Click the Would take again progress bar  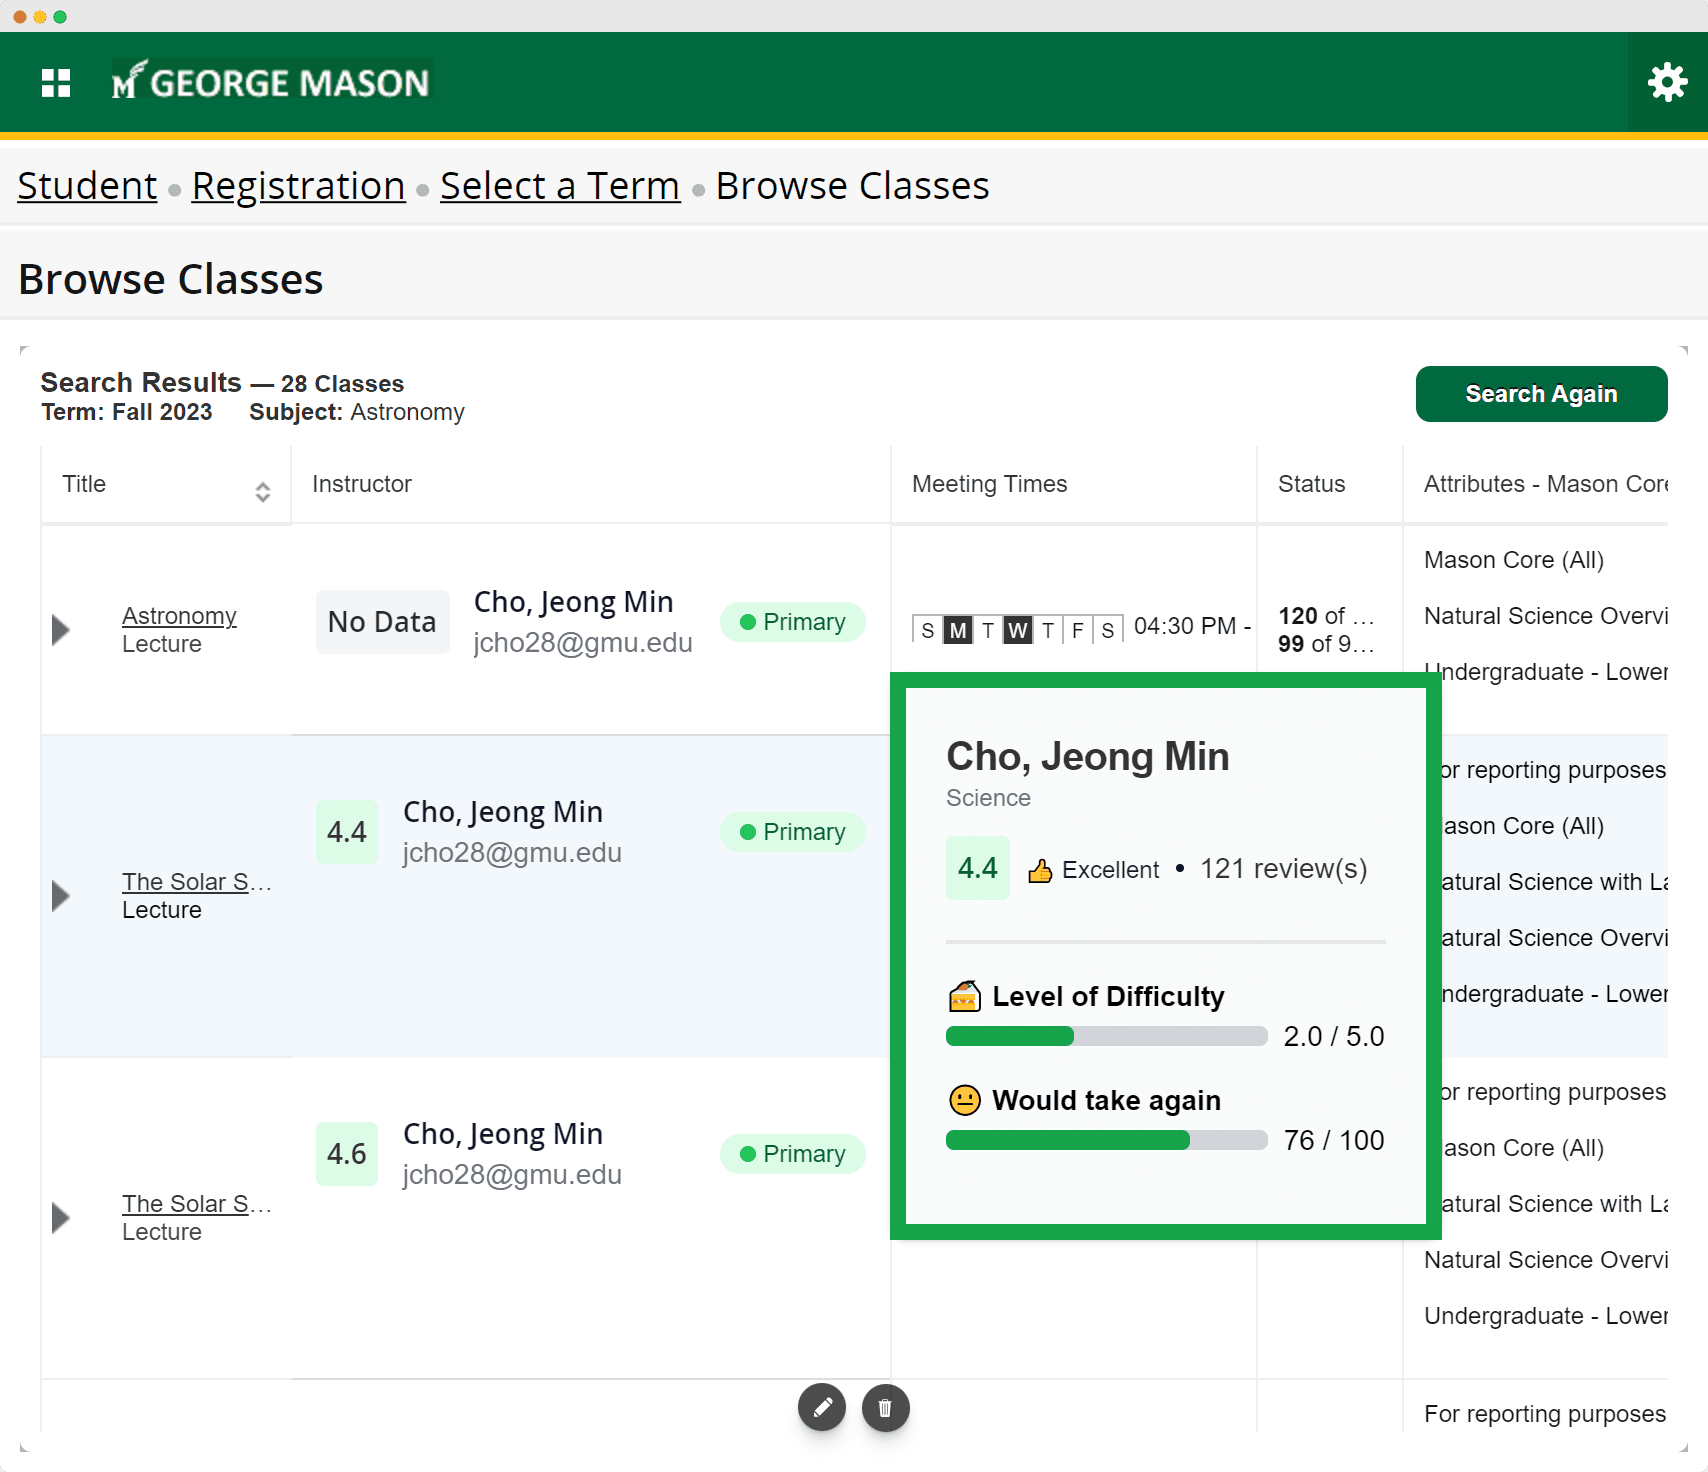click(x=1106, y=1140)
